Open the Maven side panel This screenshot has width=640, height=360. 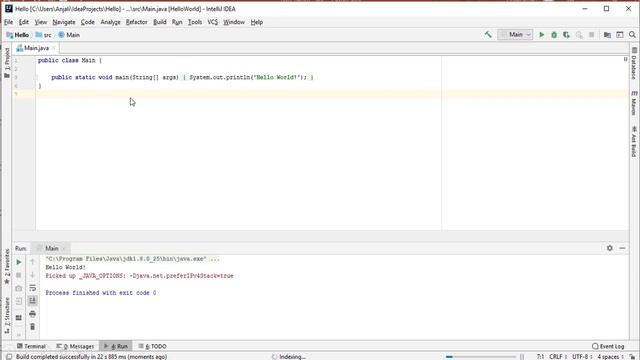(x=634, y=103)
